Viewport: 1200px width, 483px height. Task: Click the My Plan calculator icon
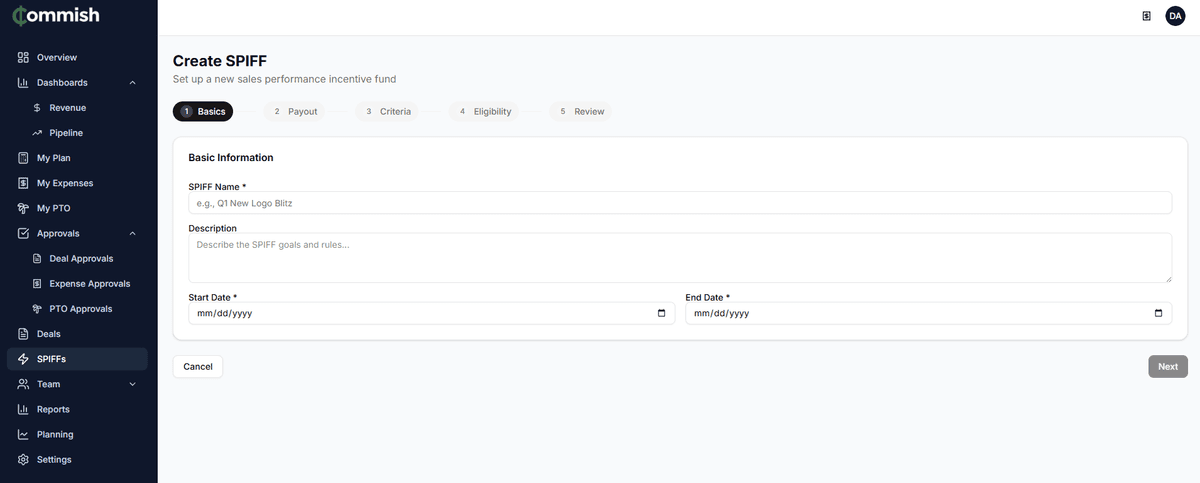(23, 158)
